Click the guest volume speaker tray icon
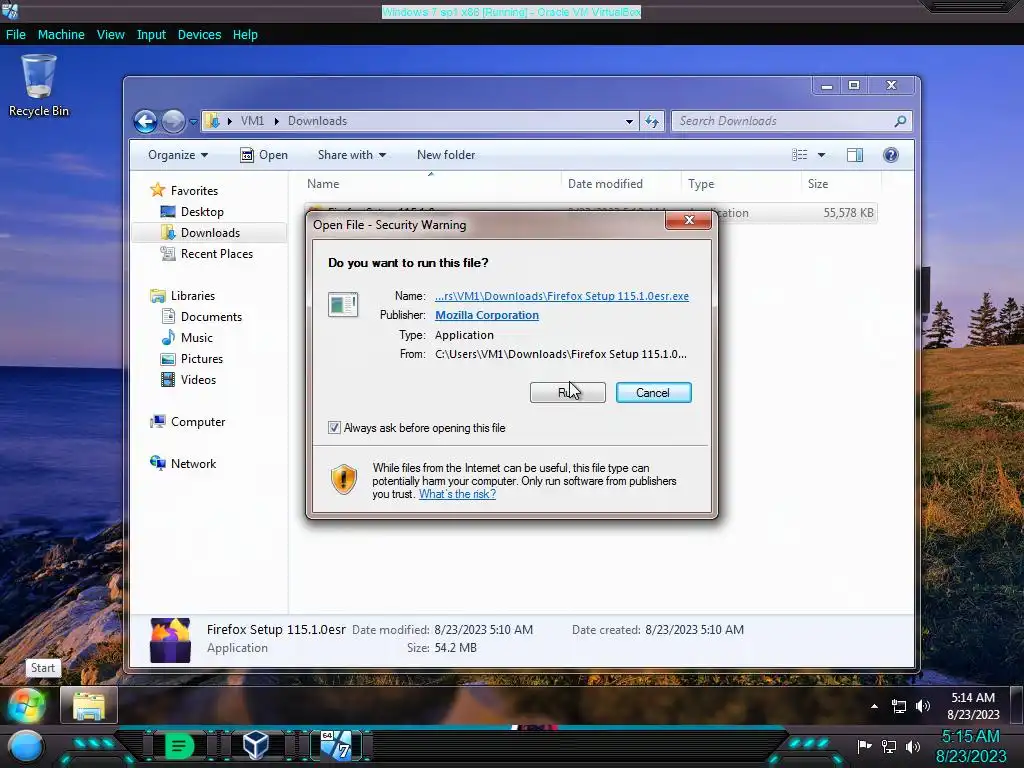 coord(922,706)
